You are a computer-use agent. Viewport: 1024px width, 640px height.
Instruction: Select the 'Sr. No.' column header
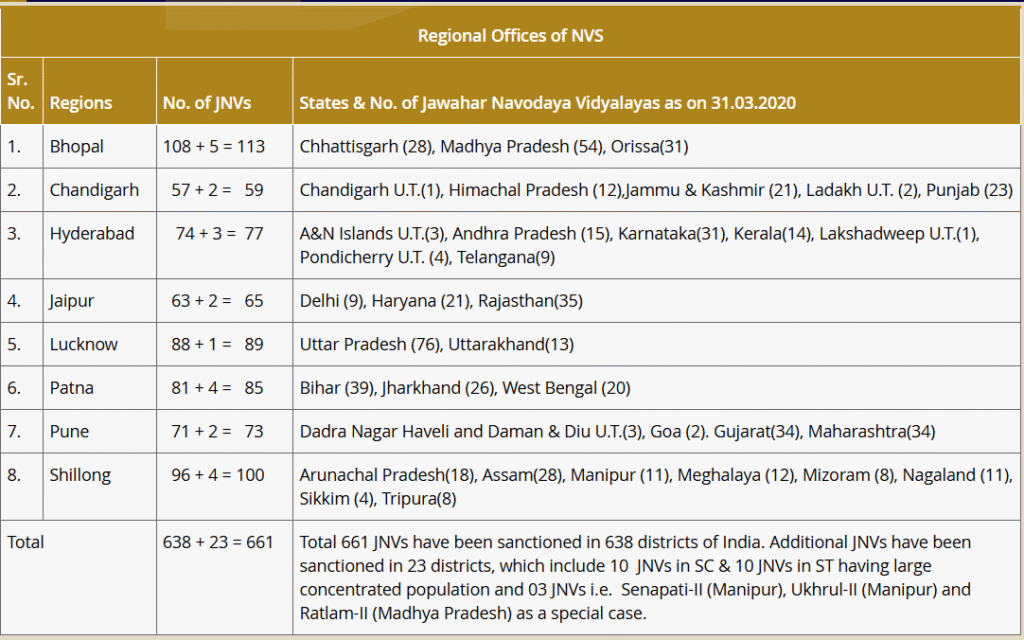(20, 91)
